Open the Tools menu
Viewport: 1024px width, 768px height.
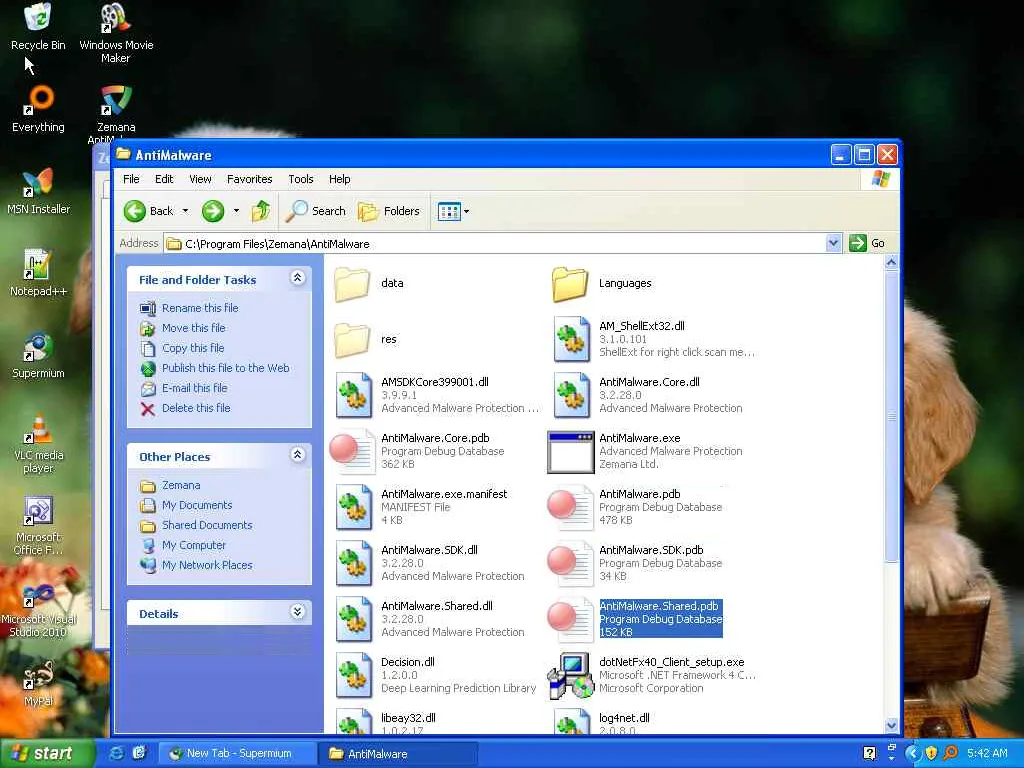[x=300, y=179]
